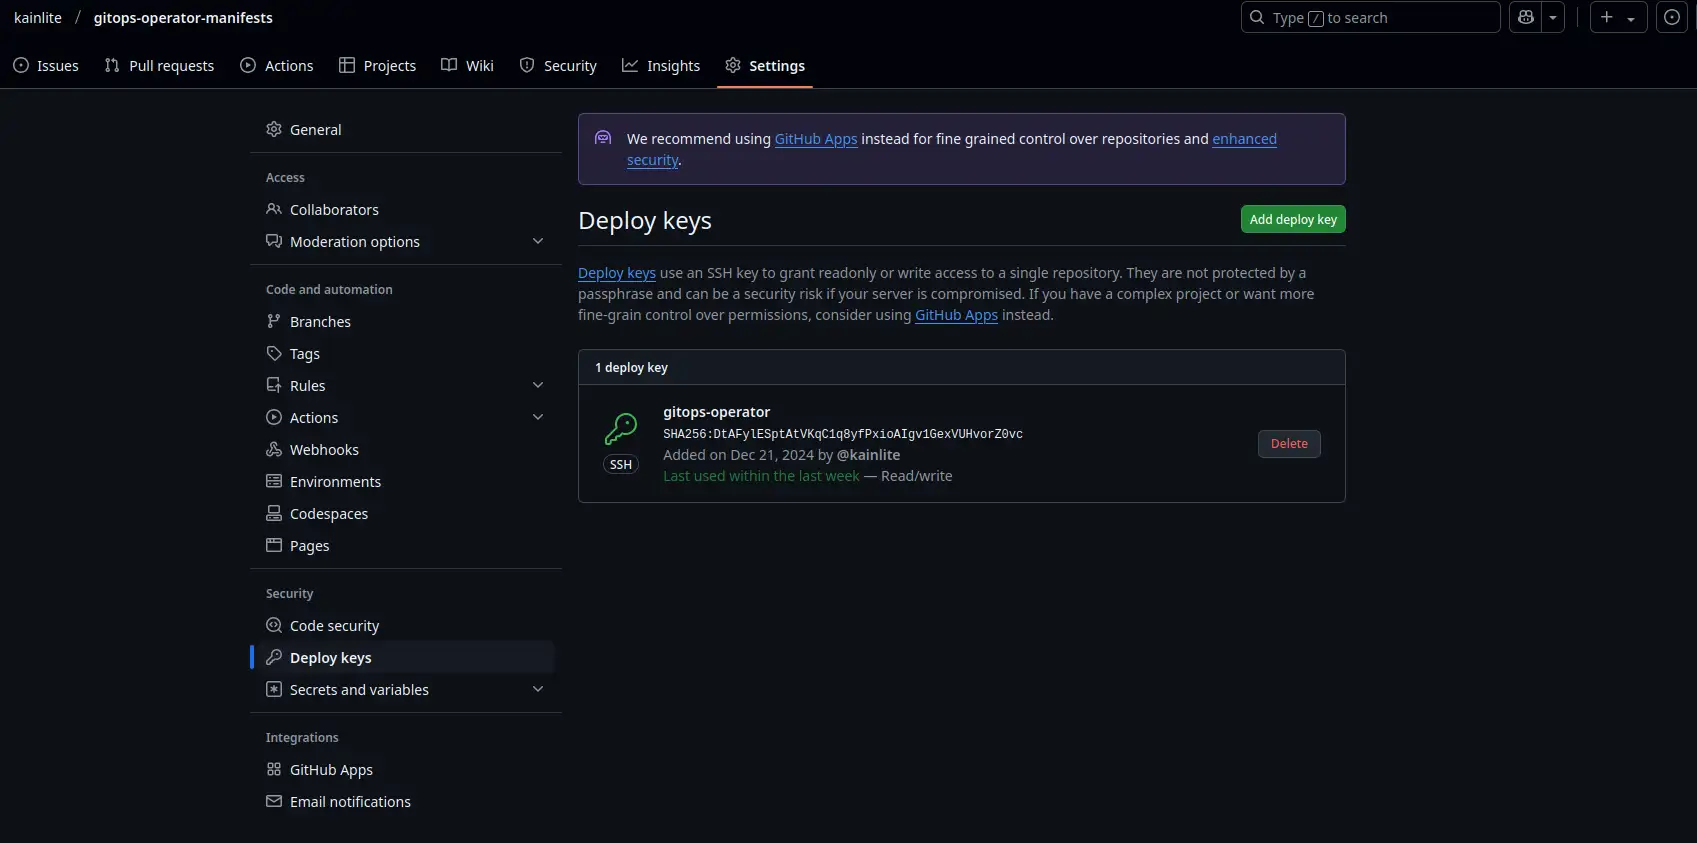1697x843 pixels.
Task: Open the Pull requests tab
Action: [159, 66]
